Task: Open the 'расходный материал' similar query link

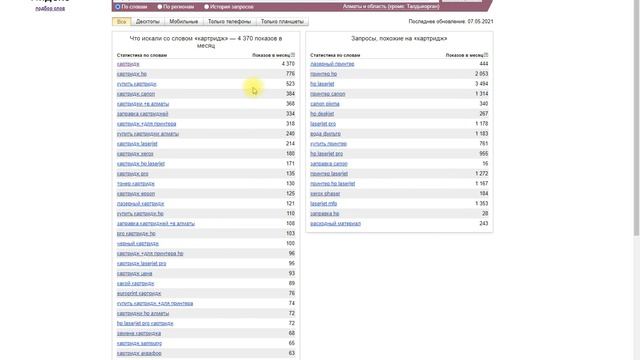Action: coord(336,224)
